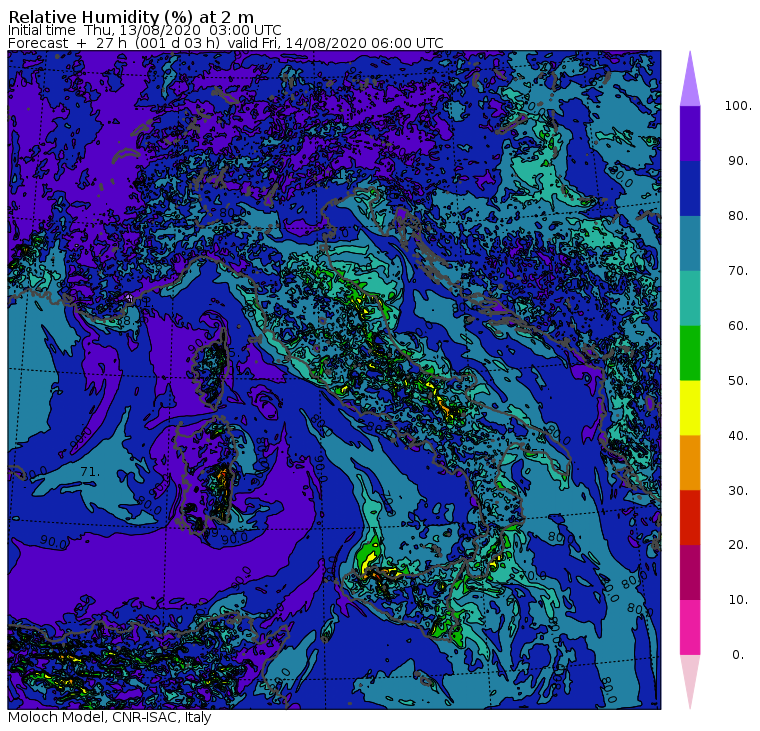This screenshot has height=731, width=760.
Task: Click the '40.' legend label
Action: coord(738,435)
